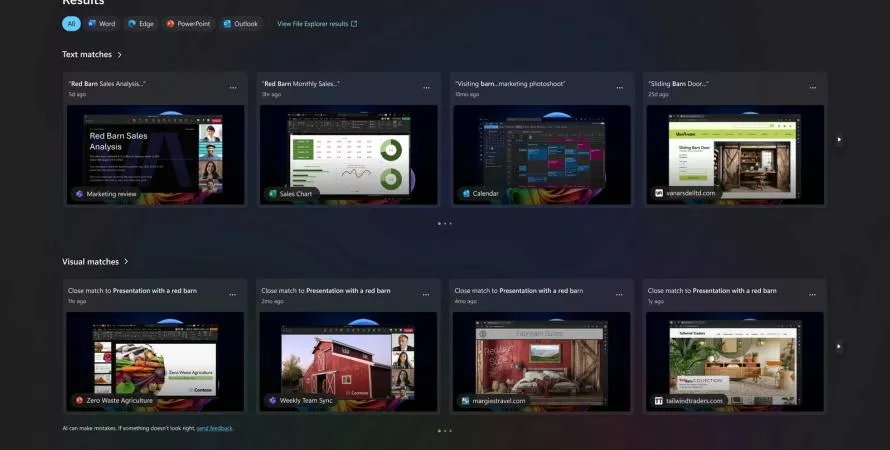The width and height of the screenshot is (890, 450).
Task: Click "Visiting barn...marketing photoshoot" card title
Action: tap(510, 83)
